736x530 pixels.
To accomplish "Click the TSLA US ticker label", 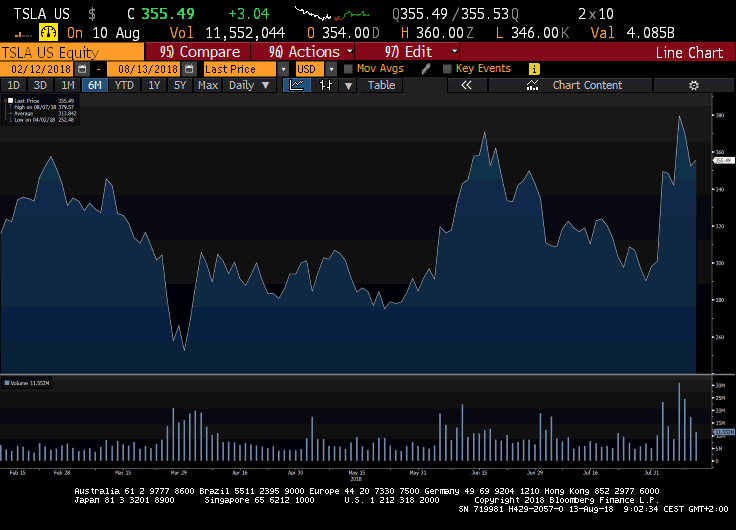I will tap(41, 14).
